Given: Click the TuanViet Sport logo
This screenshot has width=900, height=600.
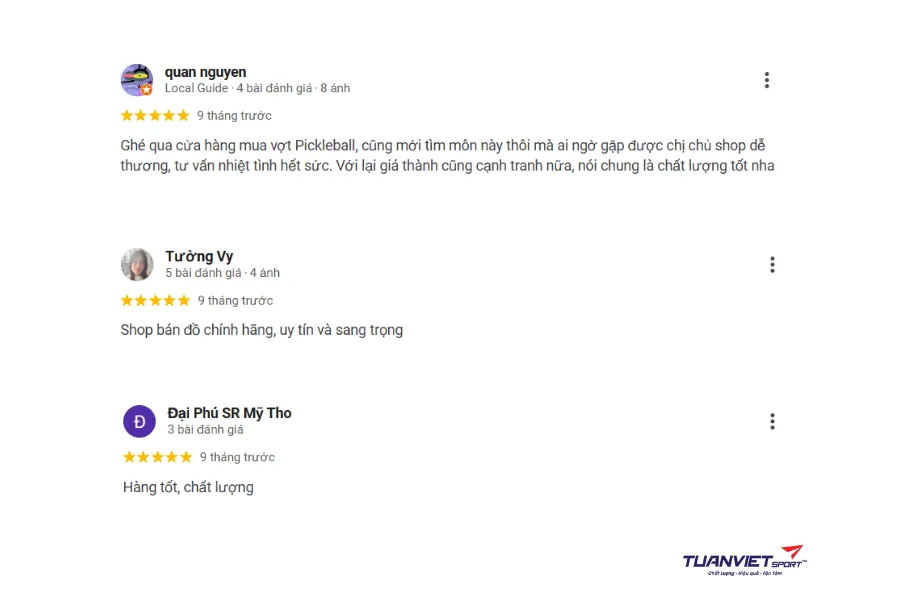Looking at the screenshot, I should pyautogui.click(x=743, y=561).
